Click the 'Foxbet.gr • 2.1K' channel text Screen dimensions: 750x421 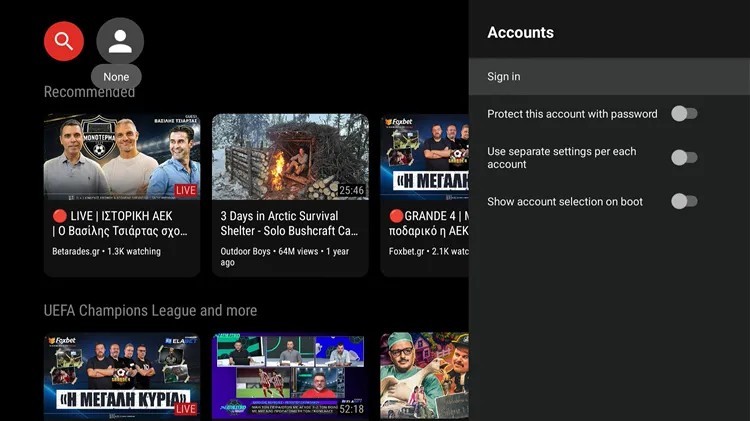pyautogui.click(x=429, y=251)
